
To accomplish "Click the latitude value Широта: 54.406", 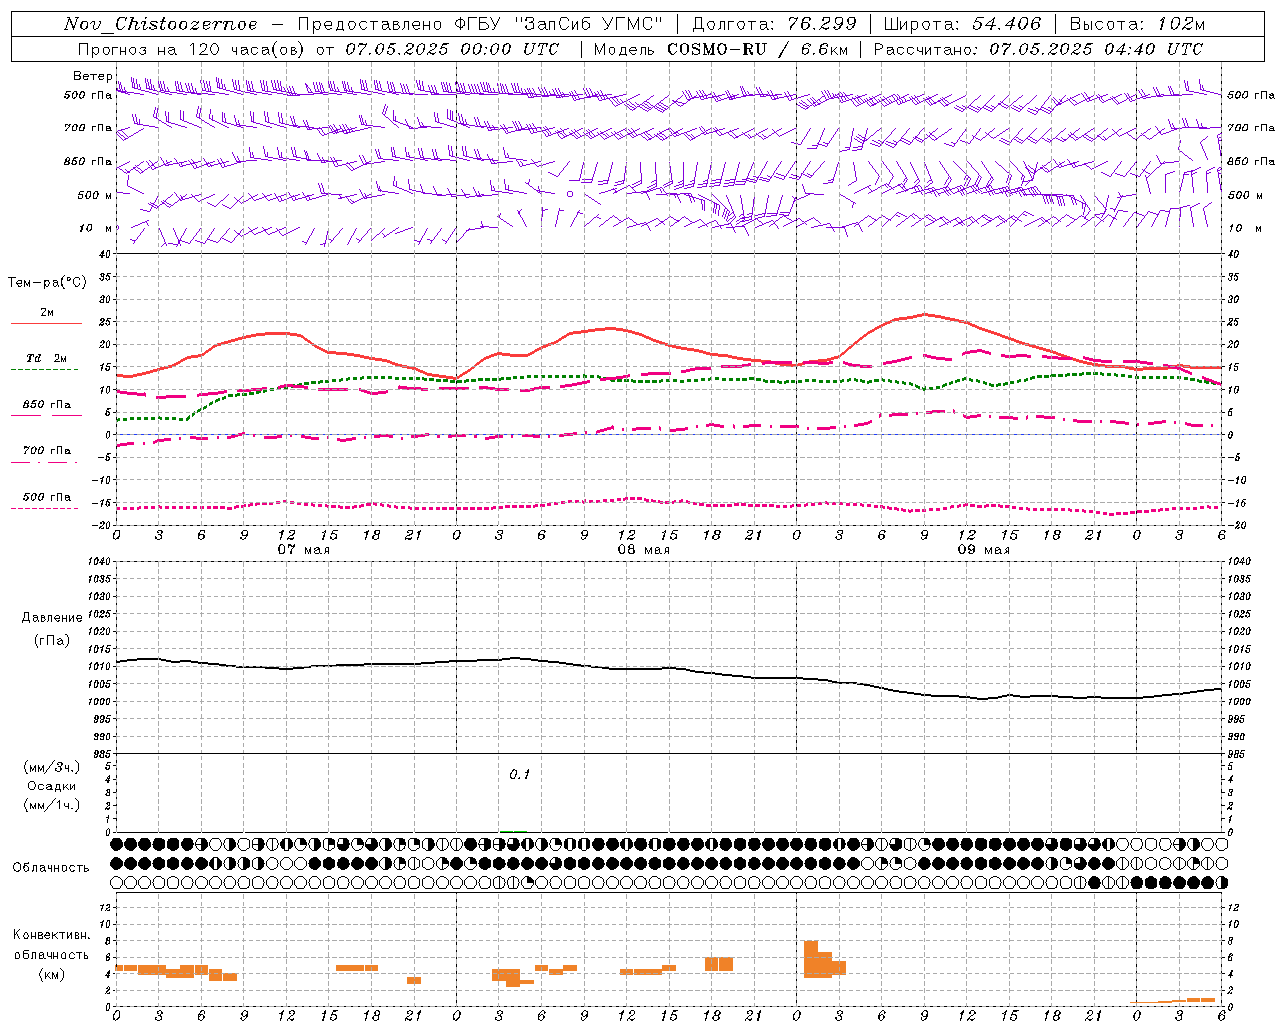I will pos(962,24).
